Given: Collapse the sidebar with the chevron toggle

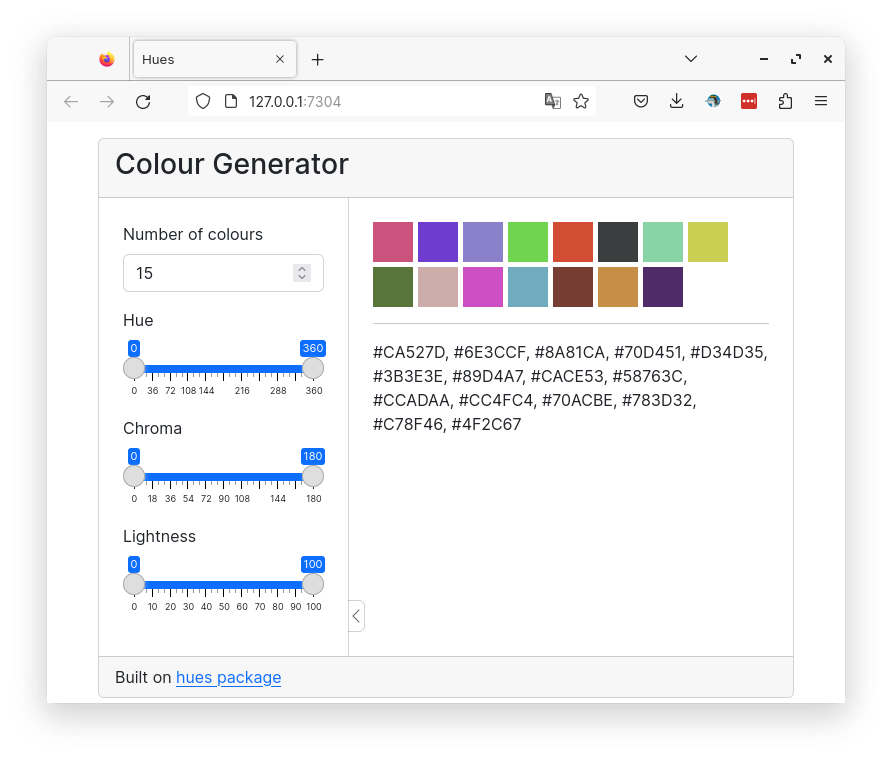Looking at the screenshot, I should [356, 616].
